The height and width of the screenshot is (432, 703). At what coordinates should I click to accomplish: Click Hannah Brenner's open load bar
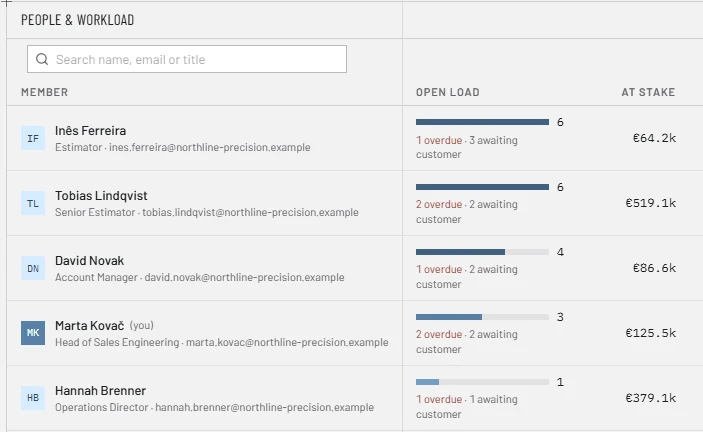tap(482, 382)
